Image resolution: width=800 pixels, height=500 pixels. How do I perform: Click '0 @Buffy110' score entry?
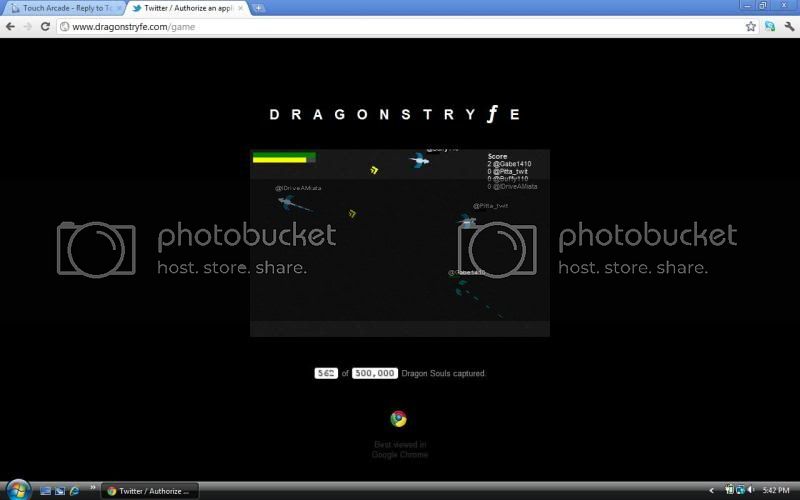(x=507, y=179)
